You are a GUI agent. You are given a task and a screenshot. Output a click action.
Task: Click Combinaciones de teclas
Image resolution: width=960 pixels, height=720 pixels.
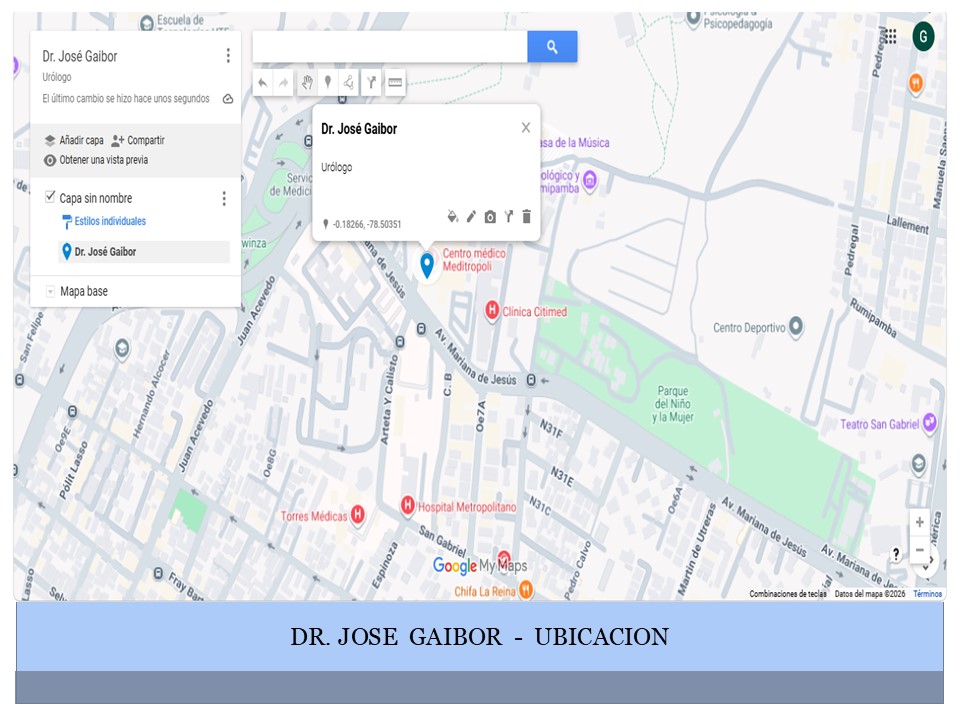pos(788,593)
